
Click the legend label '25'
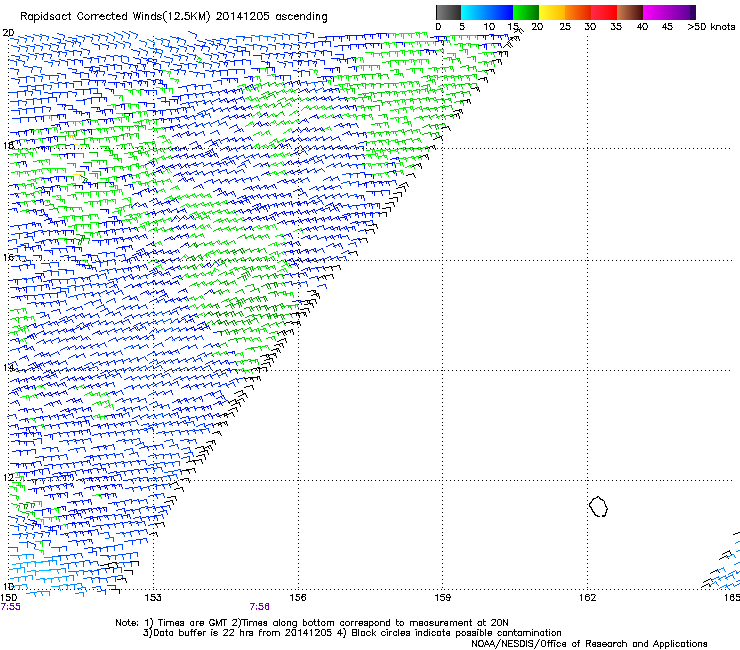[x=564, y=27]
